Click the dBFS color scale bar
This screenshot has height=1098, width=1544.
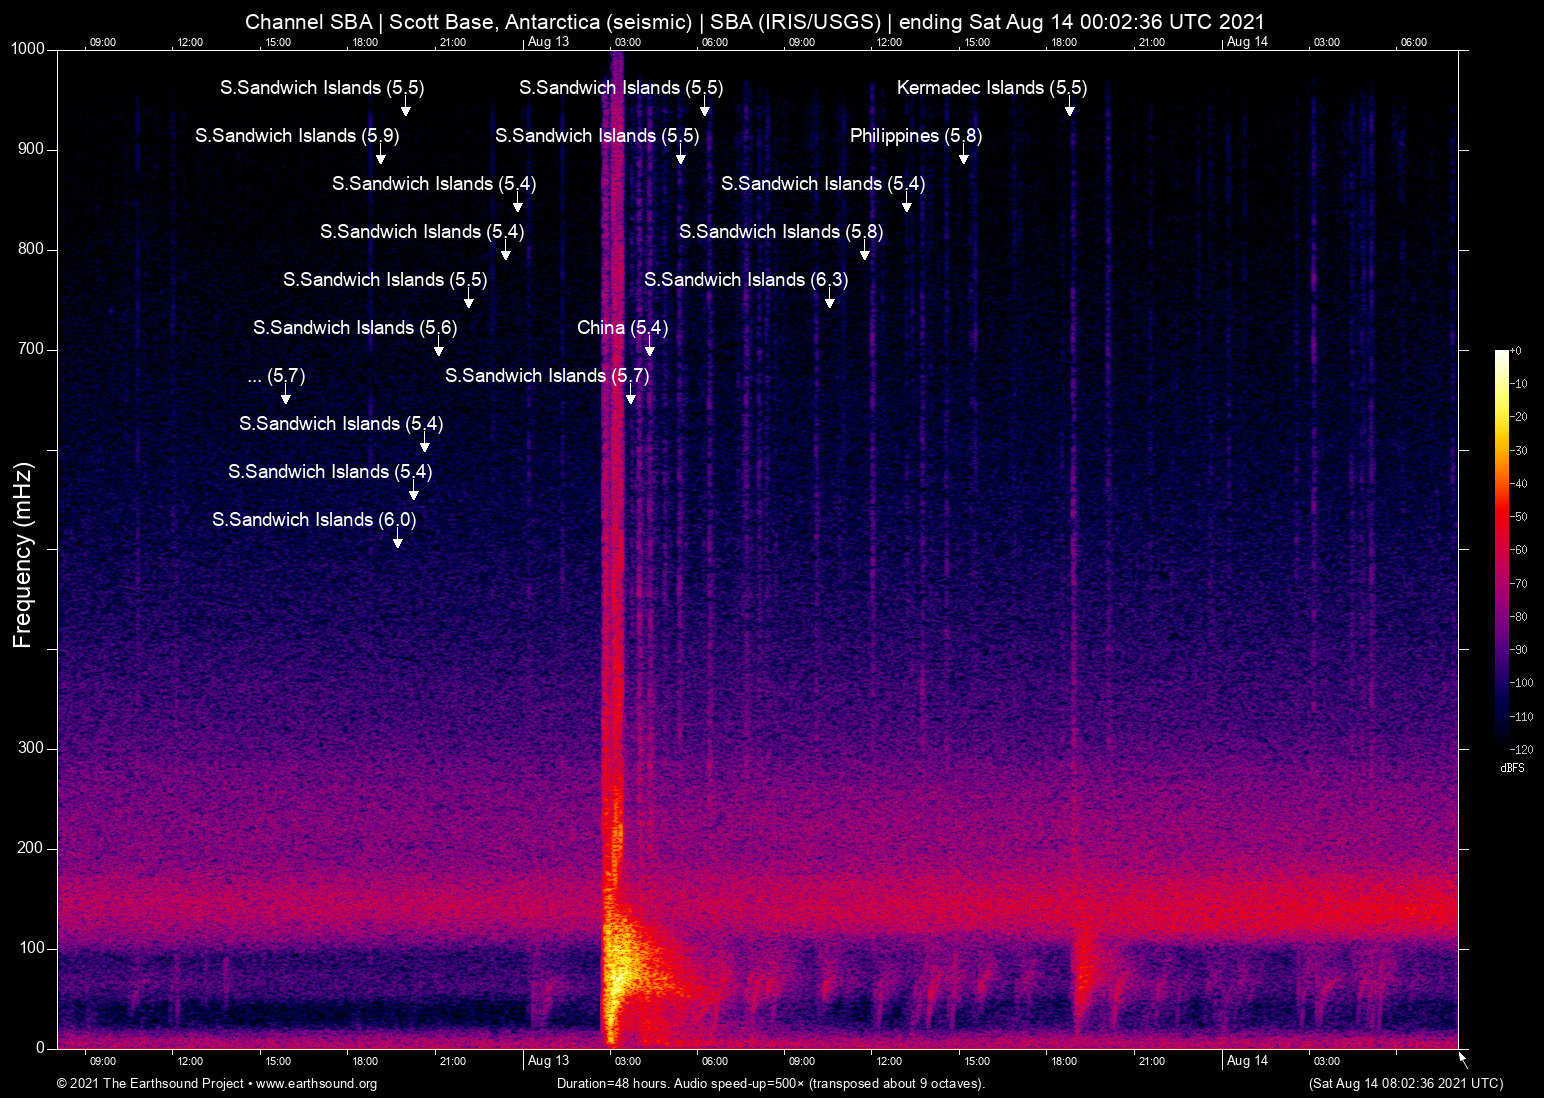(1502, 548)
